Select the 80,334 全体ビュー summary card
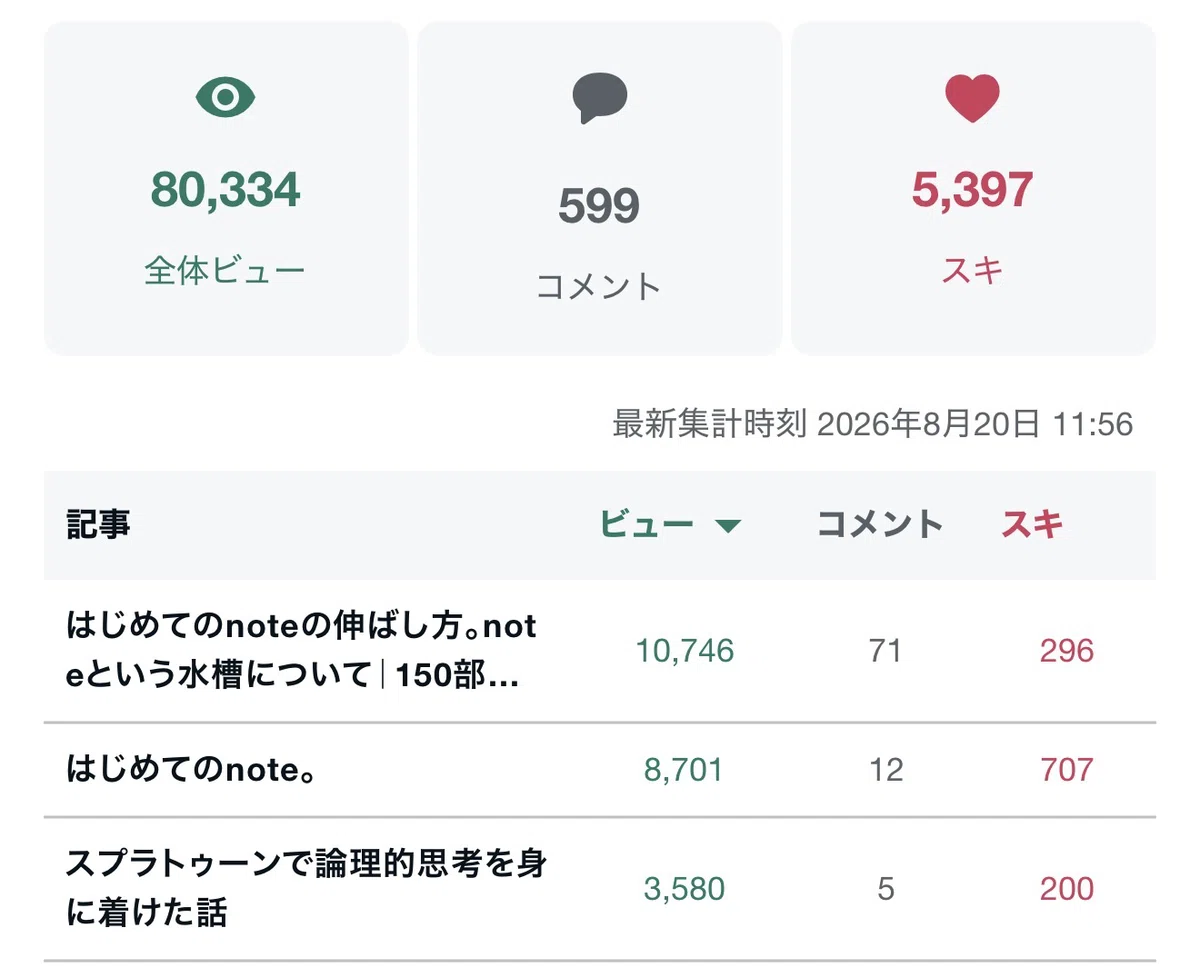Screen dimensions: 1200x966 (226, 188)
